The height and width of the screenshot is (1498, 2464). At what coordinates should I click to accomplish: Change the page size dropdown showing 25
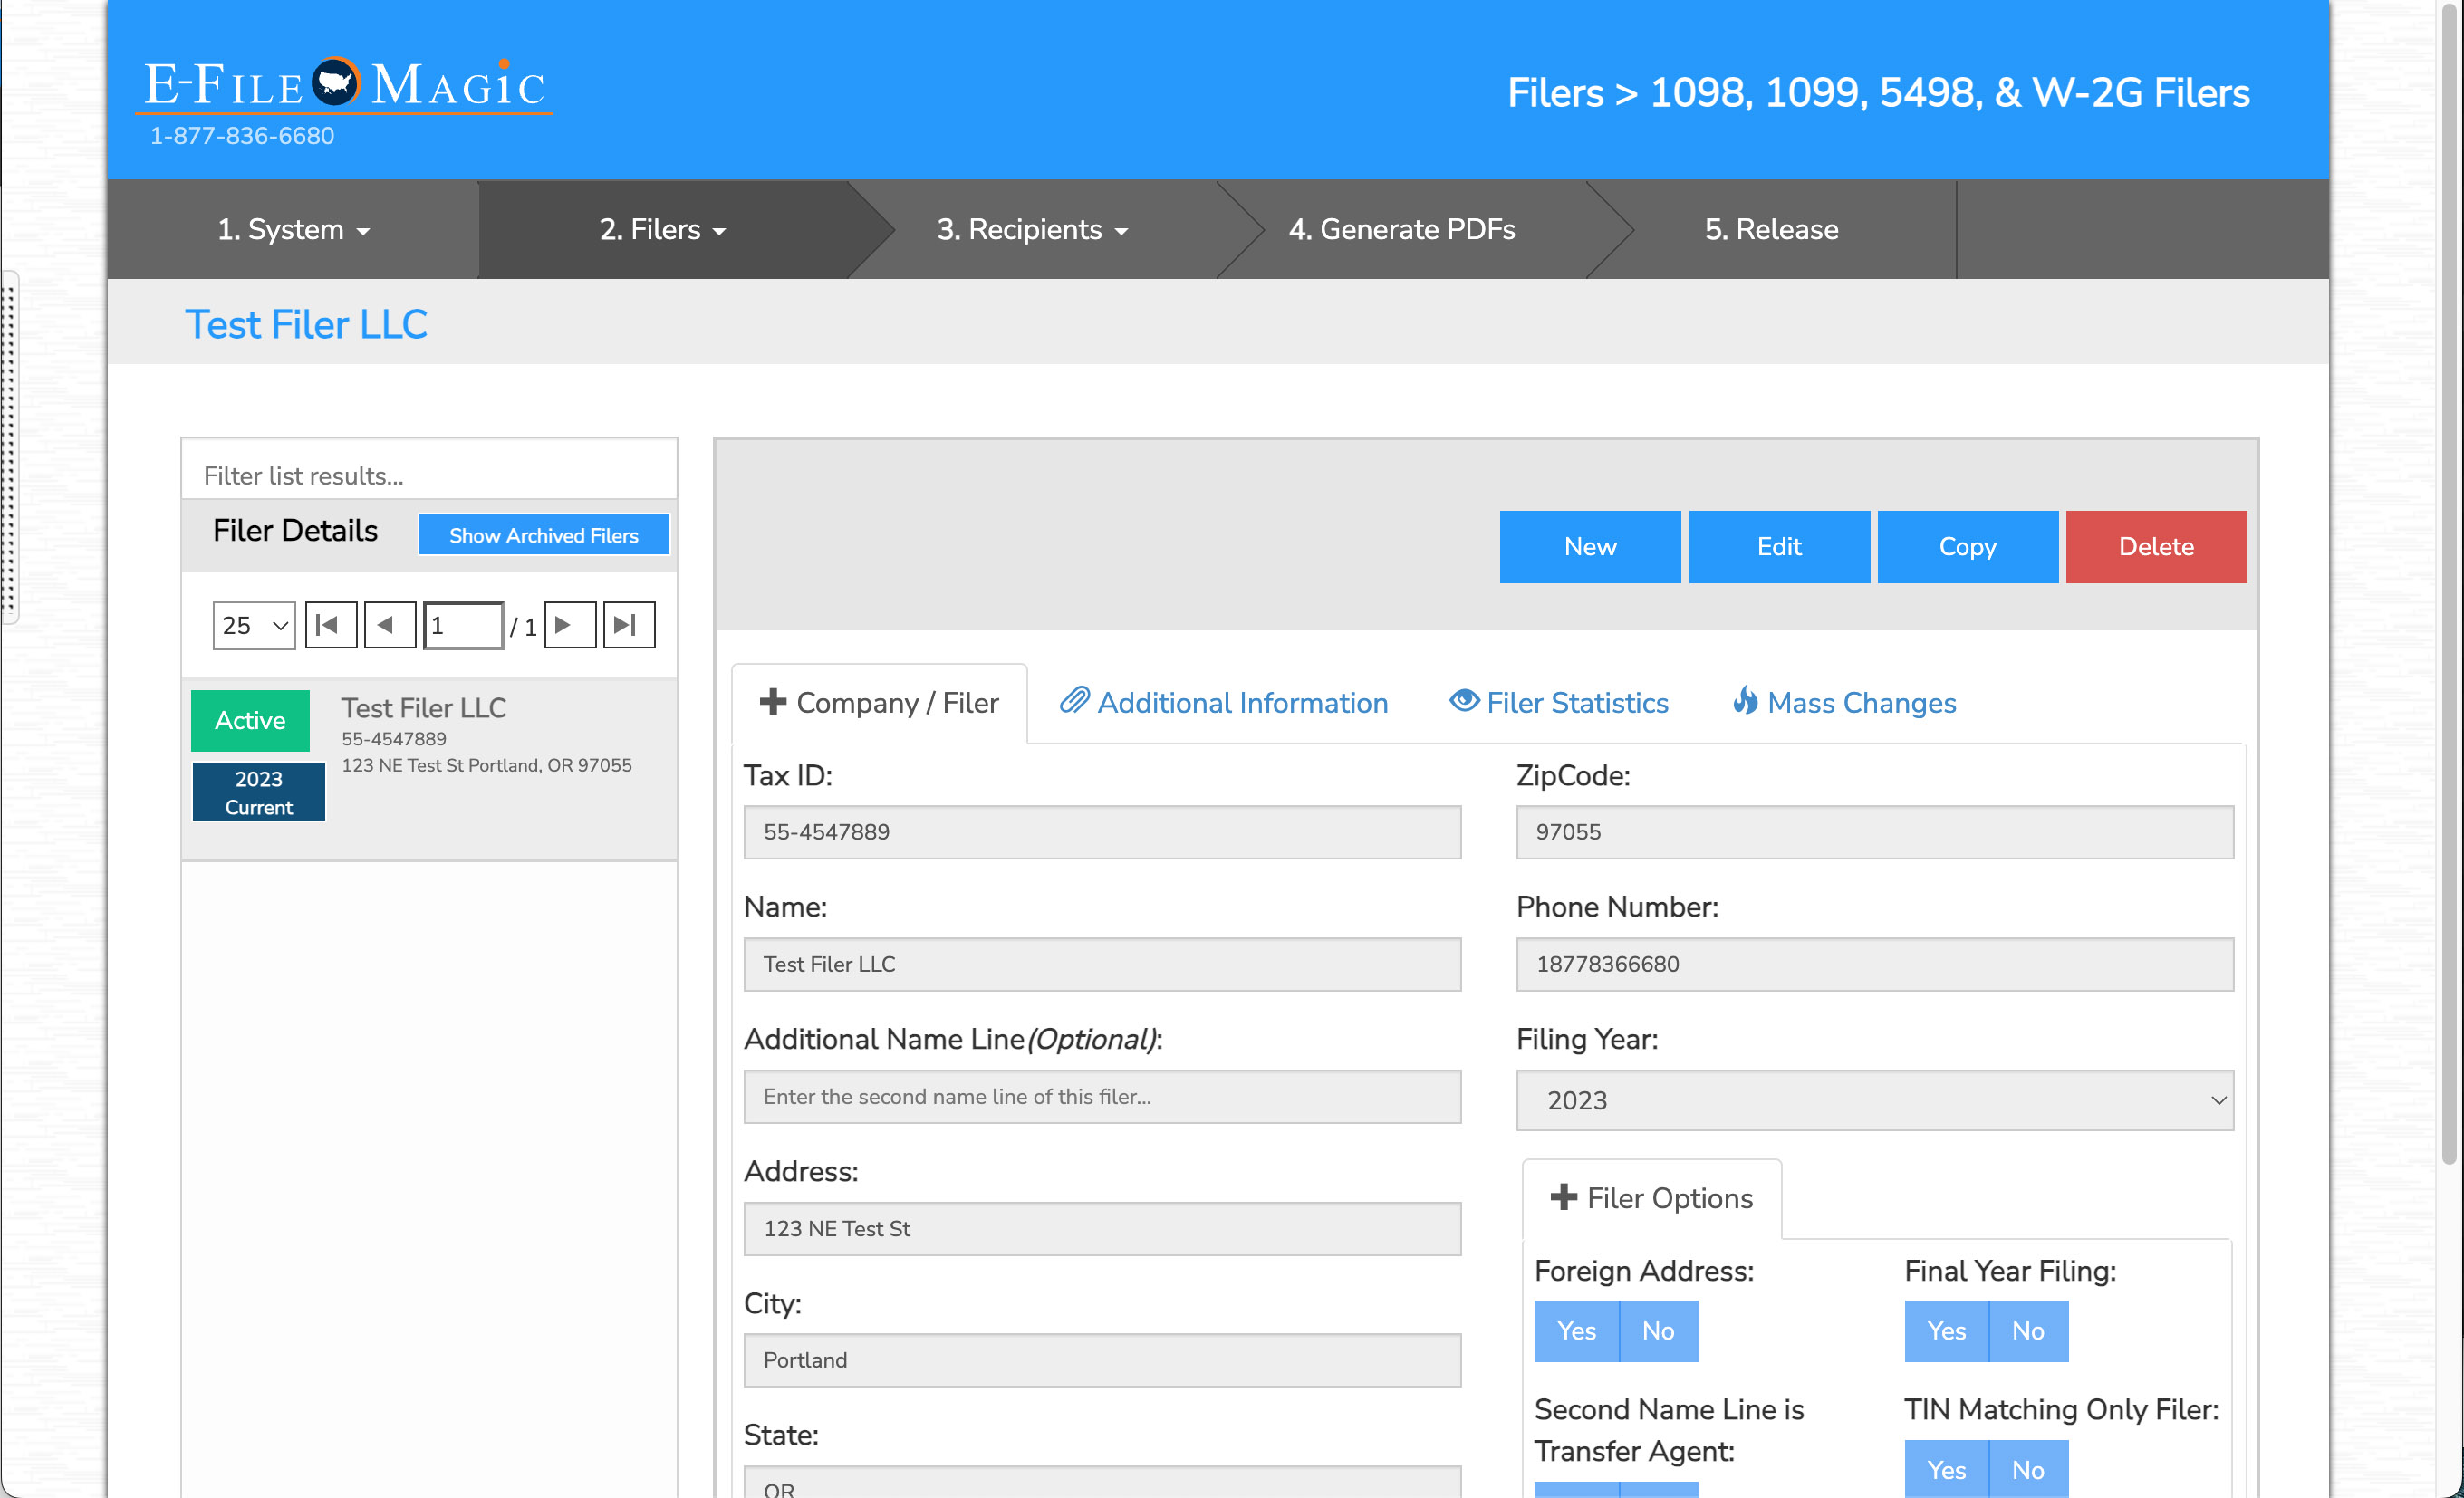click(254, 625)
